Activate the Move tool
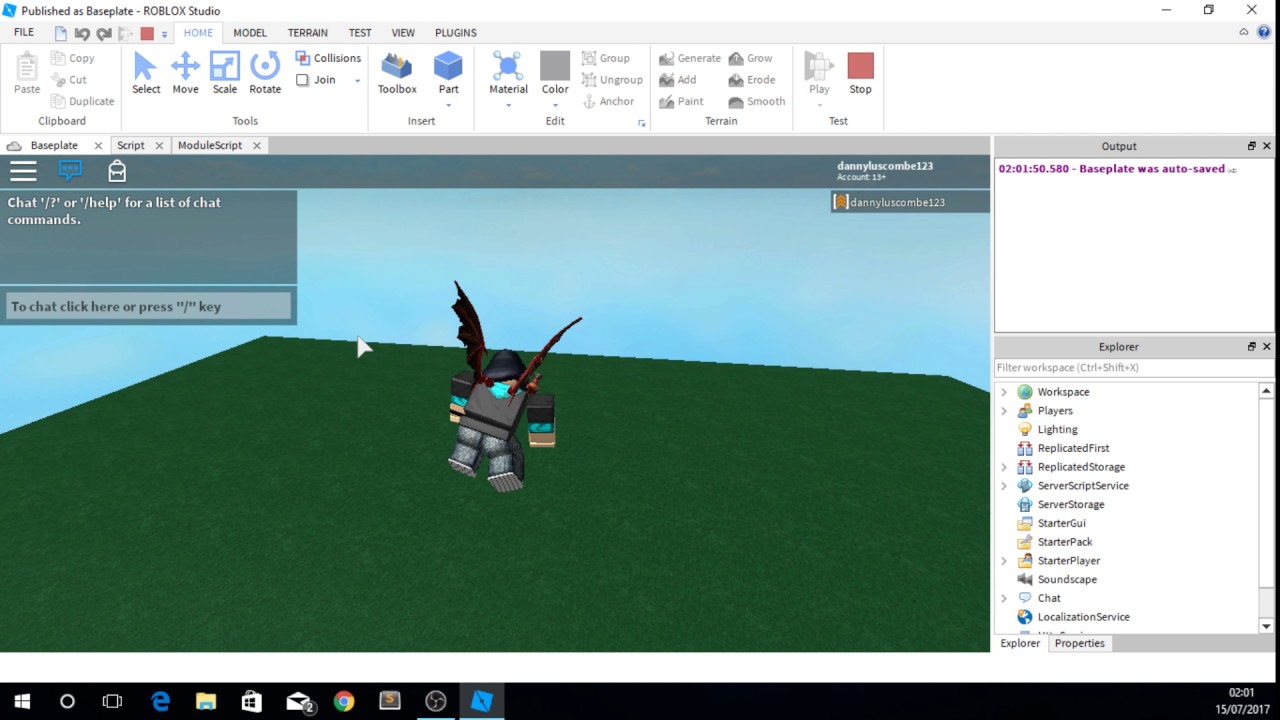Viewport: 1280px width, 720px height. pos(185,72)
